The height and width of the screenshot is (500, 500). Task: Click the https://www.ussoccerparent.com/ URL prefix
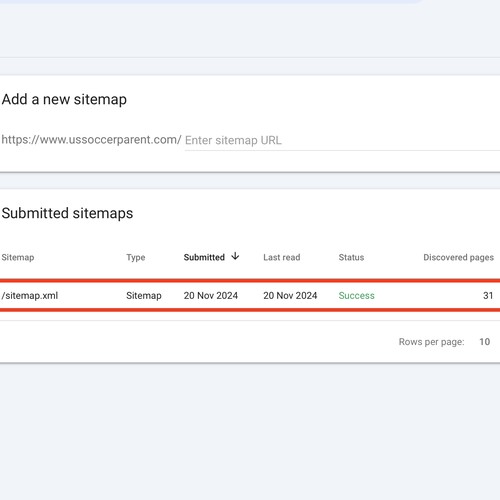pyautogui.click(x=91, y=140)
